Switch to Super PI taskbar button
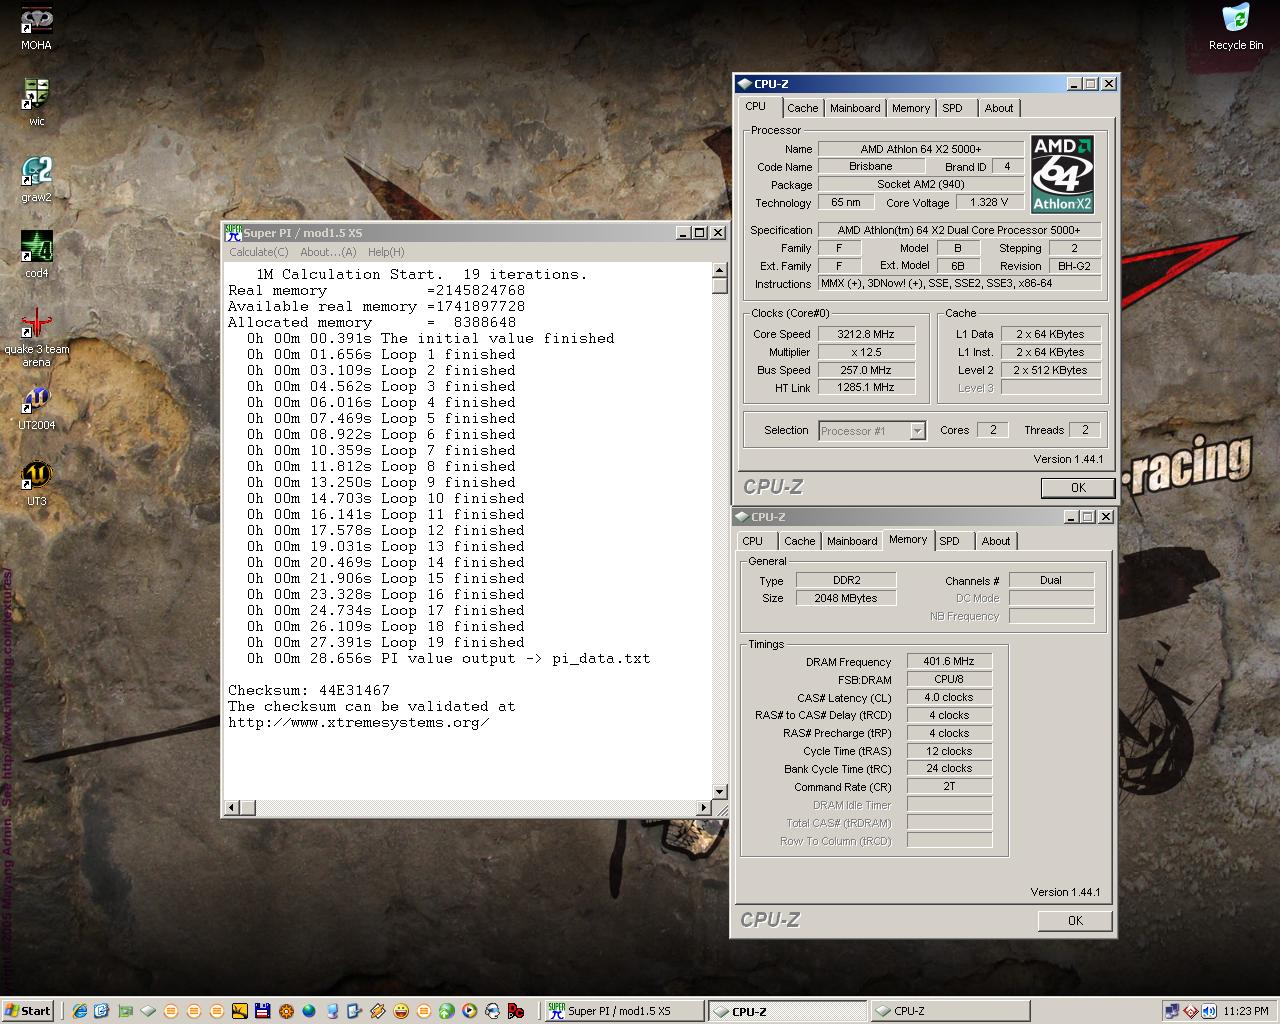 624,1011
